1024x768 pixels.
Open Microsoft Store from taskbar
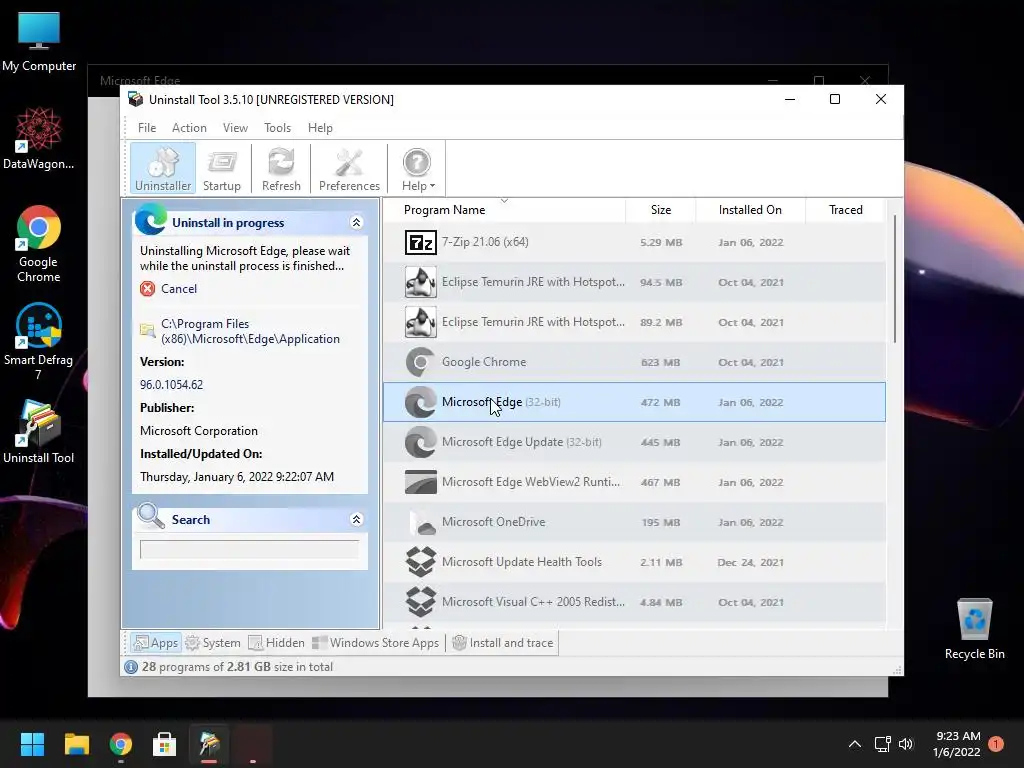point(165,744)
